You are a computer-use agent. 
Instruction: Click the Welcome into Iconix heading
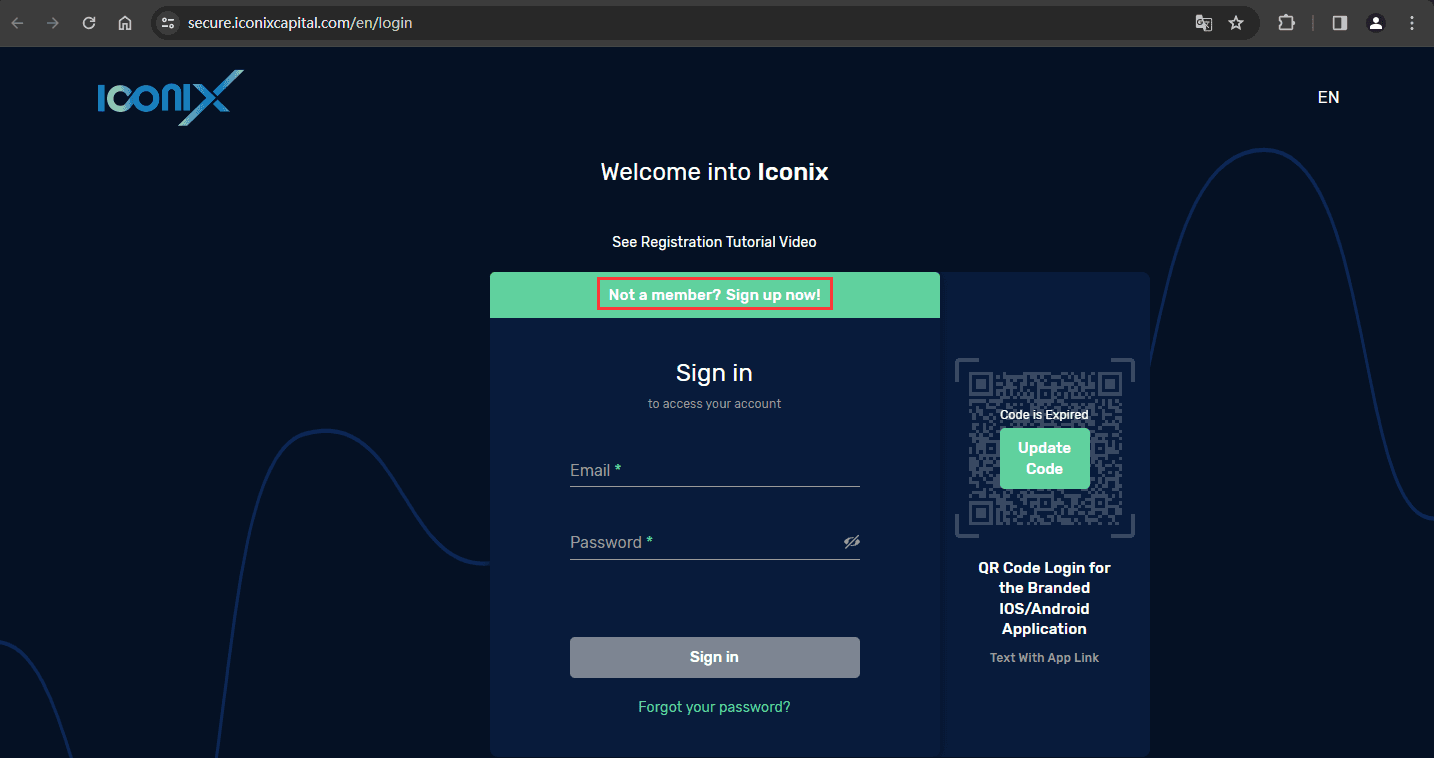(x=714, y=172)
